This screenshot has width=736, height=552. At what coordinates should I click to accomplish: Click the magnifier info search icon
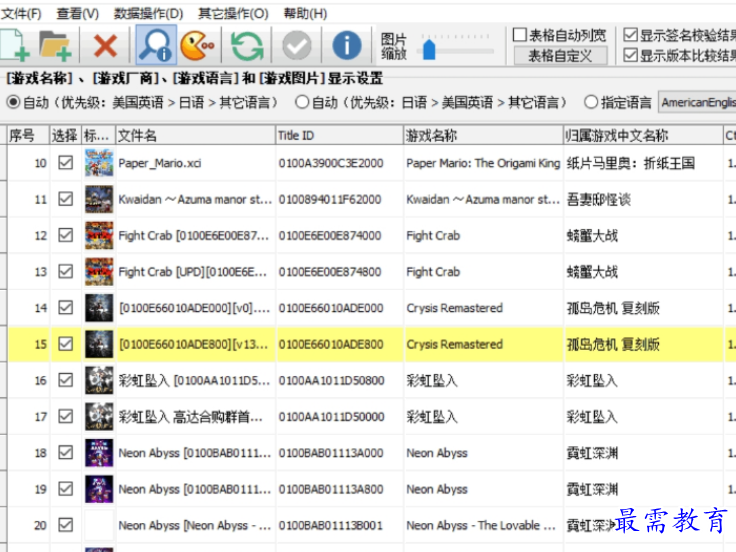[x=156, y=45]
